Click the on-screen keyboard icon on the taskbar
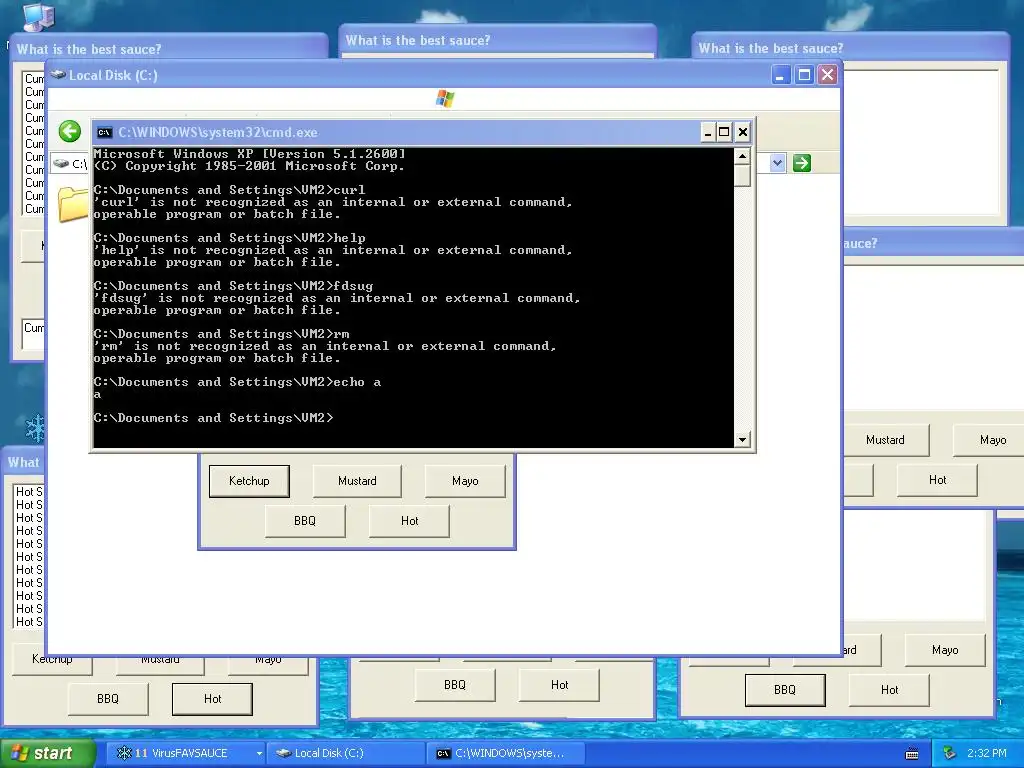1024x768 pixels. click(912, 754)
